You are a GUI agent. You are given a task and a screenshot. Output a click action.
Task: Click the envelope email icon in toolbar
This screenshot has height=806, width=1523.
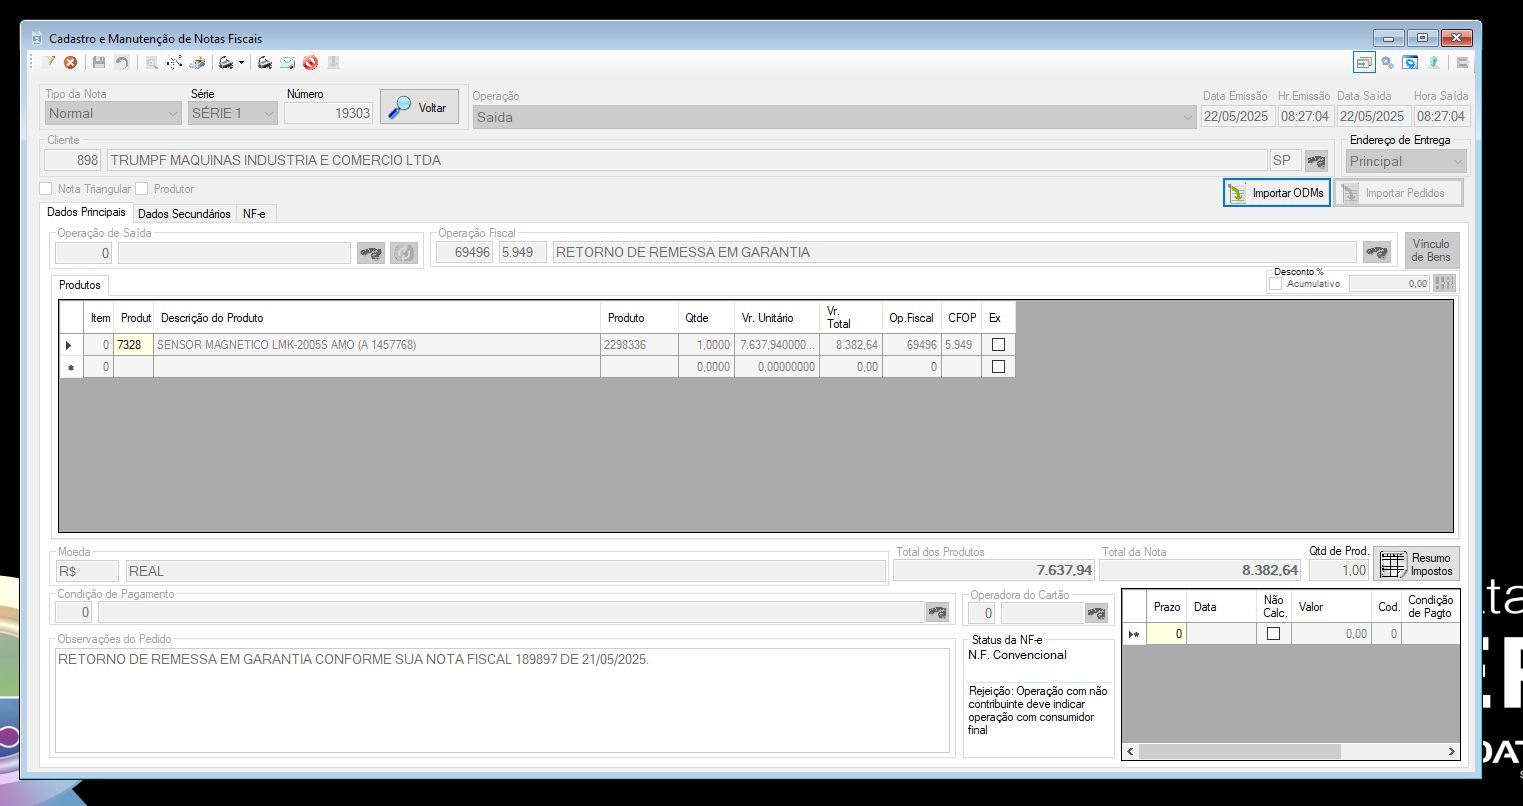point(287,62)
